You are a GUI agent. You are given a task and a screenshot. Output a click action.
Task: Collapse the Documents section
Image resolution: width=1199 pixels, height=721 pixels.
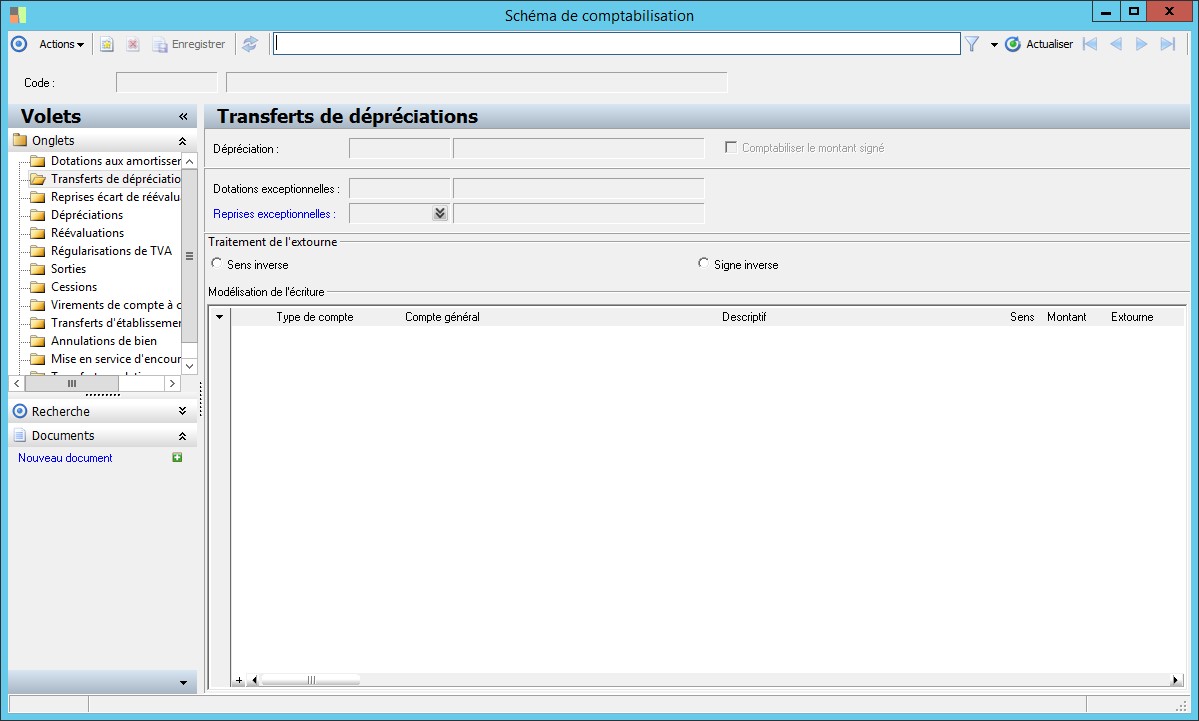(182, 436)
